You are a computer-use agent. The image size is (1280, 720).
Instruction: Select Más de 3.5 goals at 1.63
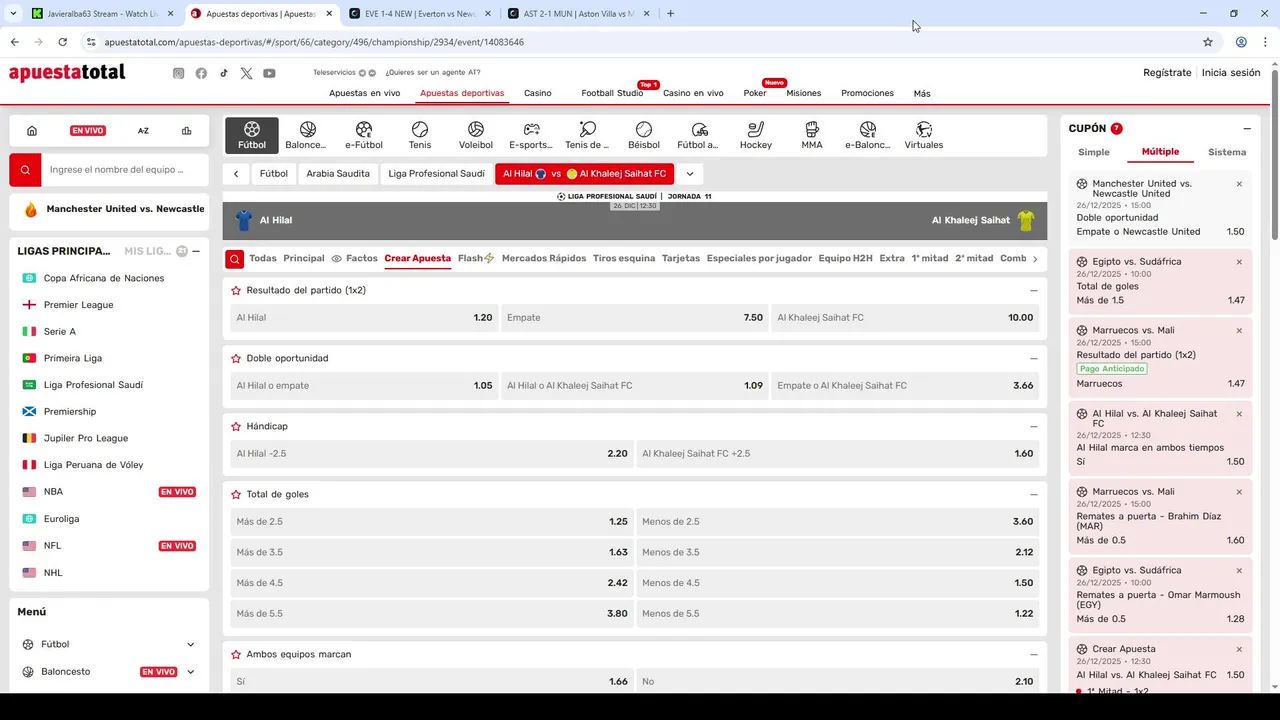(x=432, y=552)
